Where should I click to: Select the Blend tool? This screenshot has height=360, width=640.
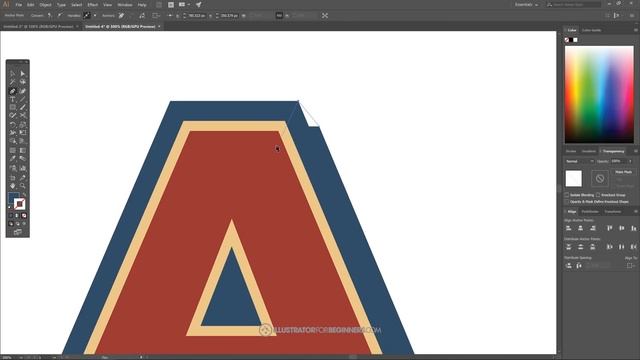[x=23, y=159]
